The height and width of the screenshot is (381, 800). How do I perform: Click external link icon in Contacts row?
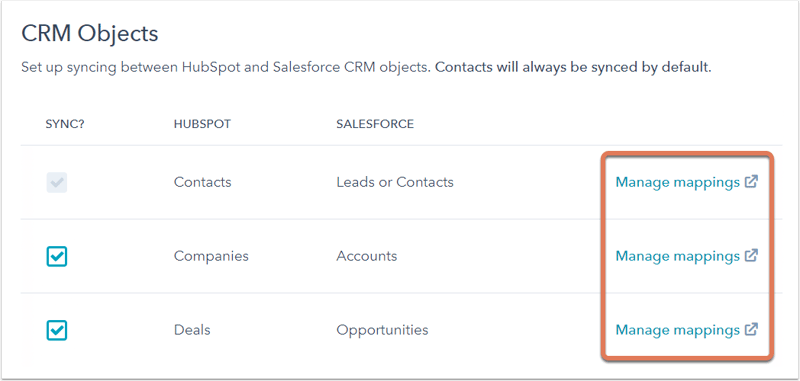pyautogui.click(x=751, y=182)
